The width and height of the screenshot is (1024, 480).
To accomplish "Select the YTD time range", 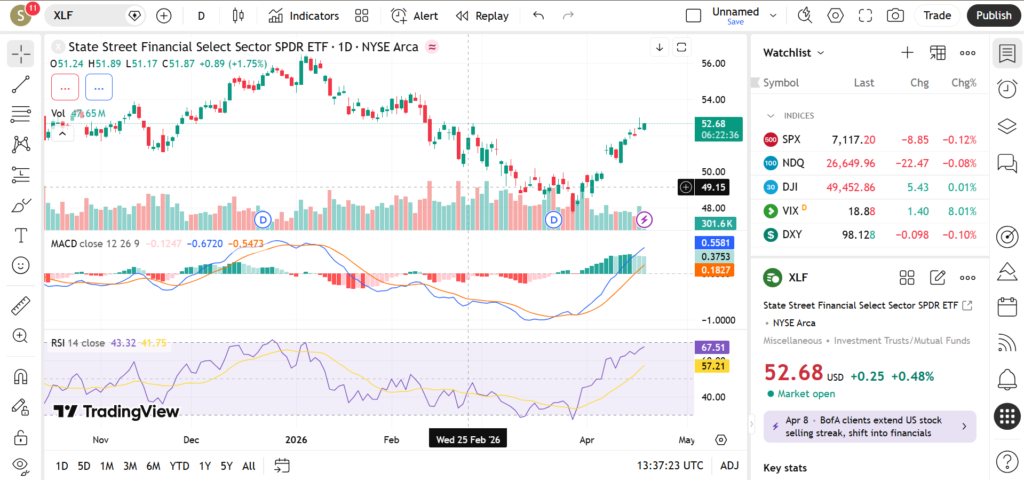I will pyautogui.click(x=179, y=466).
